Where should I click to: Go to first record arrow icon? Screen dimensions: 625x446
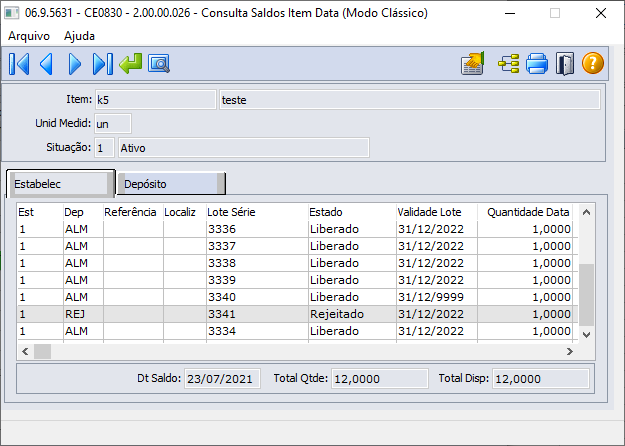[x=19, y=64]
